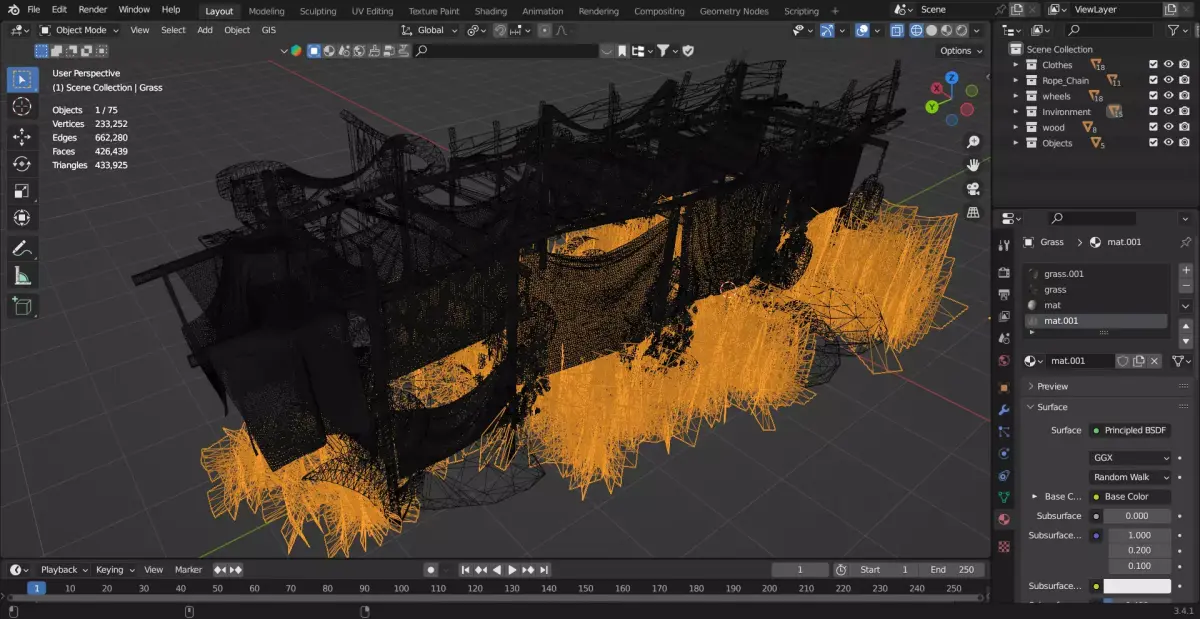
Task: Disable render for wood collection
Action: coord(1183,127)
